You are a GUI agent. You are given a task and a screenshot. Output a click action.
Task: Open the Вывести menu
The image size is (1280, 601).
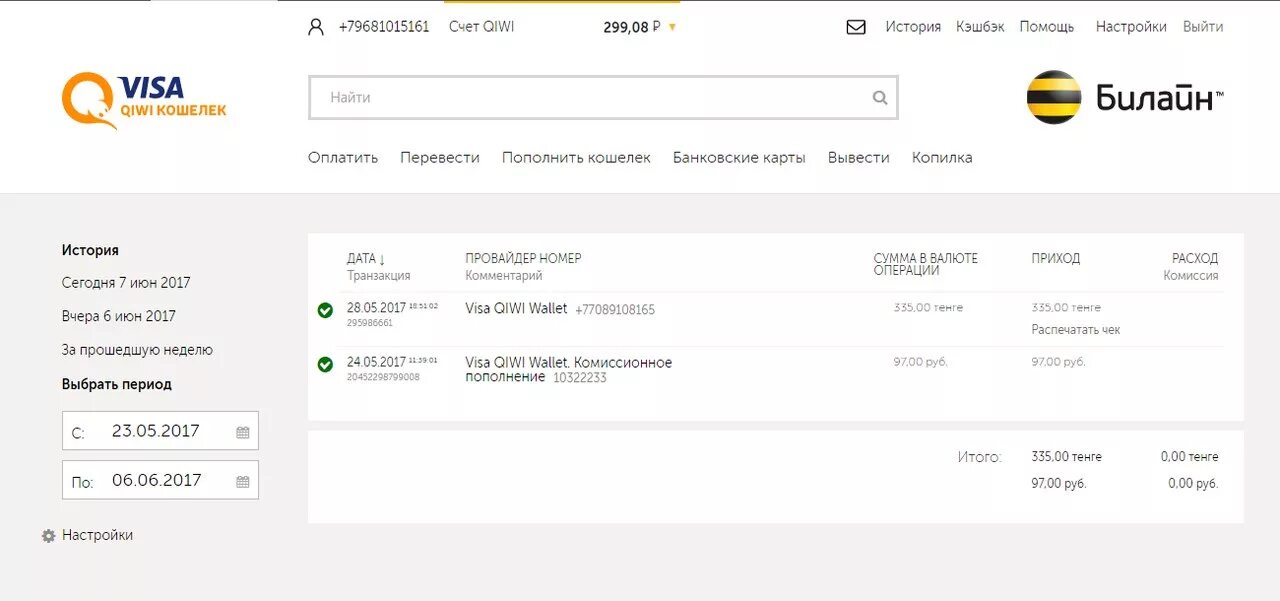click(859, 157)
